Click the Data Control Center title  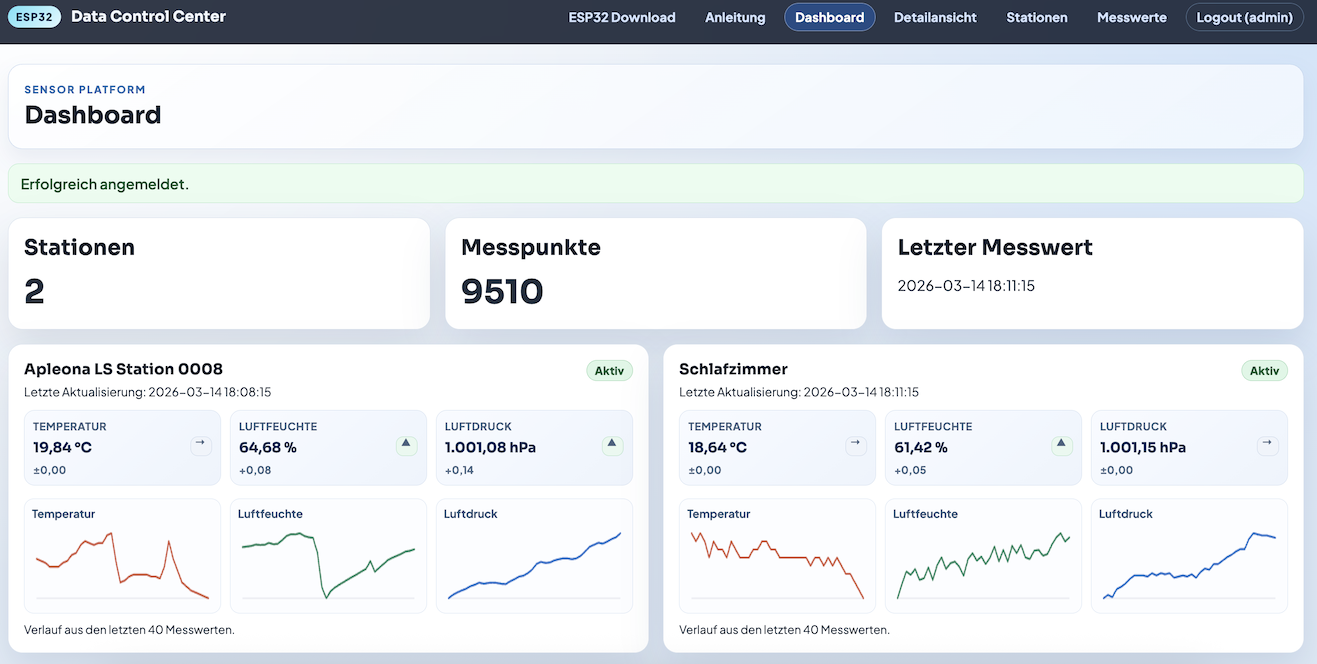(148, 16)
